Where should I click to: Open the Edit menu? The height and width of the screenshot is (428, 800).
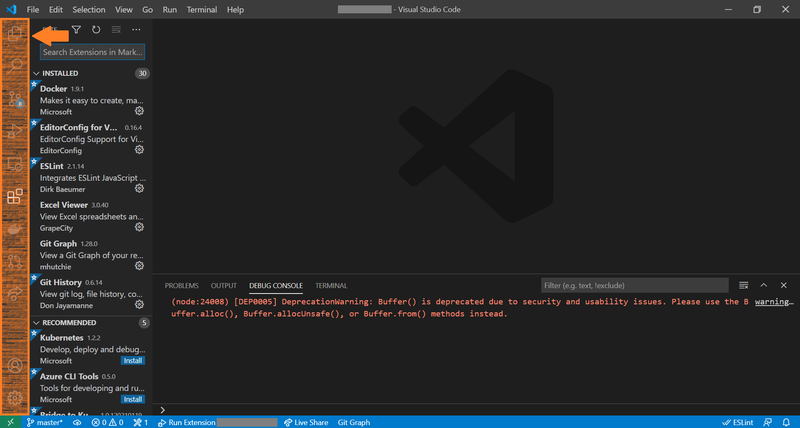tap(56, 9)
